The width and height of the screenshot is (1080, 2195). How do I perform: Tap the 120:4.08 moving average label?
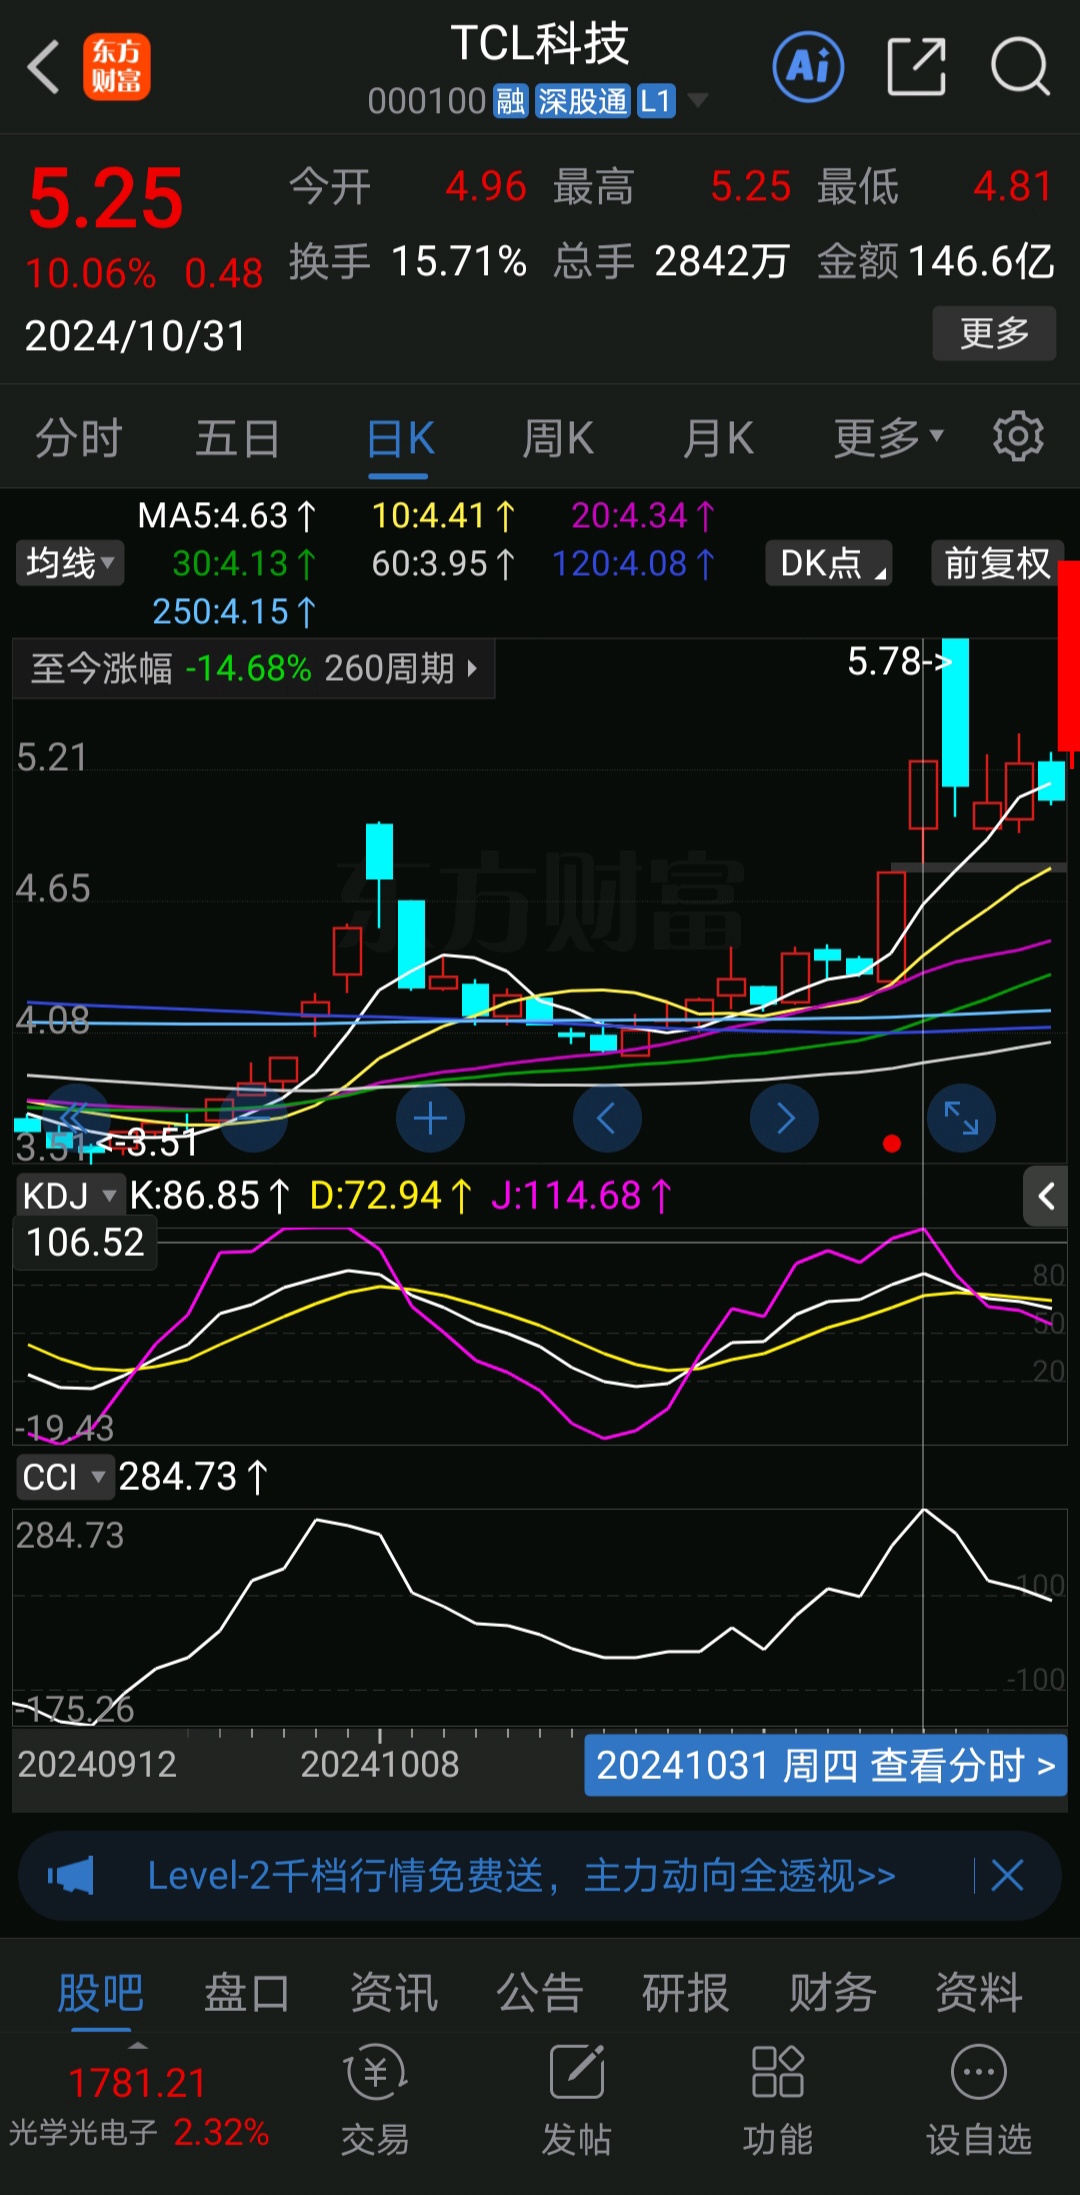click(633, 564)
